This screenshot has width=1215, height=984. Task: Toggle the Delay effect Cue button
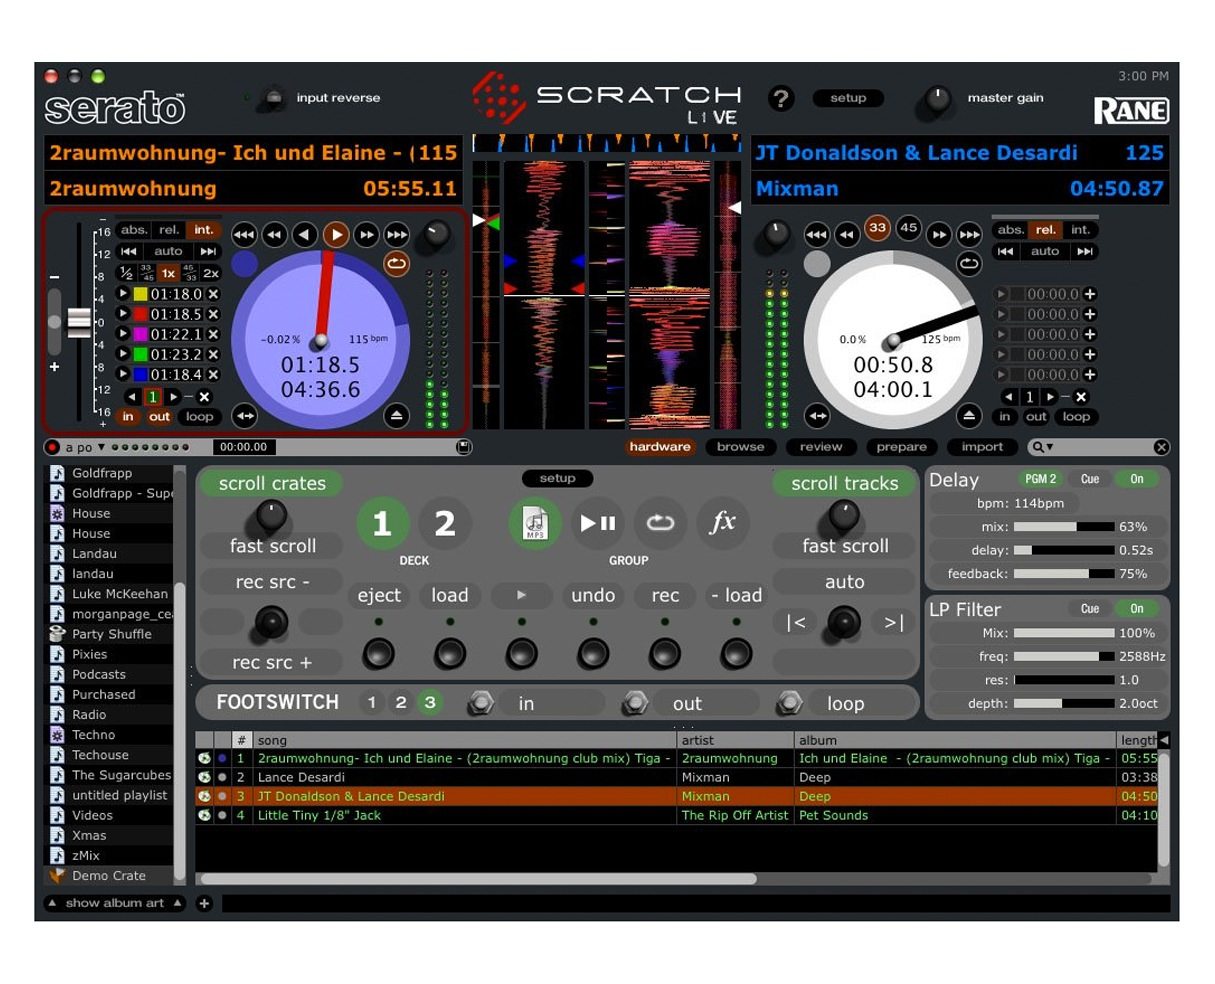1090,479
